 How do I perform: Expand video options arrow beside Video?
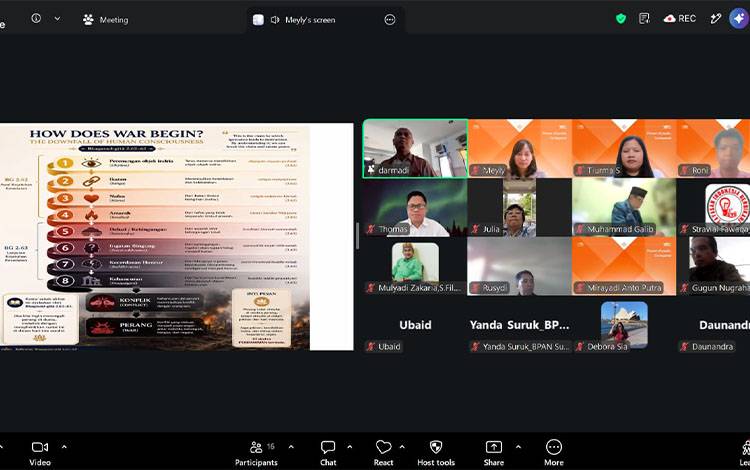point(64,447)
